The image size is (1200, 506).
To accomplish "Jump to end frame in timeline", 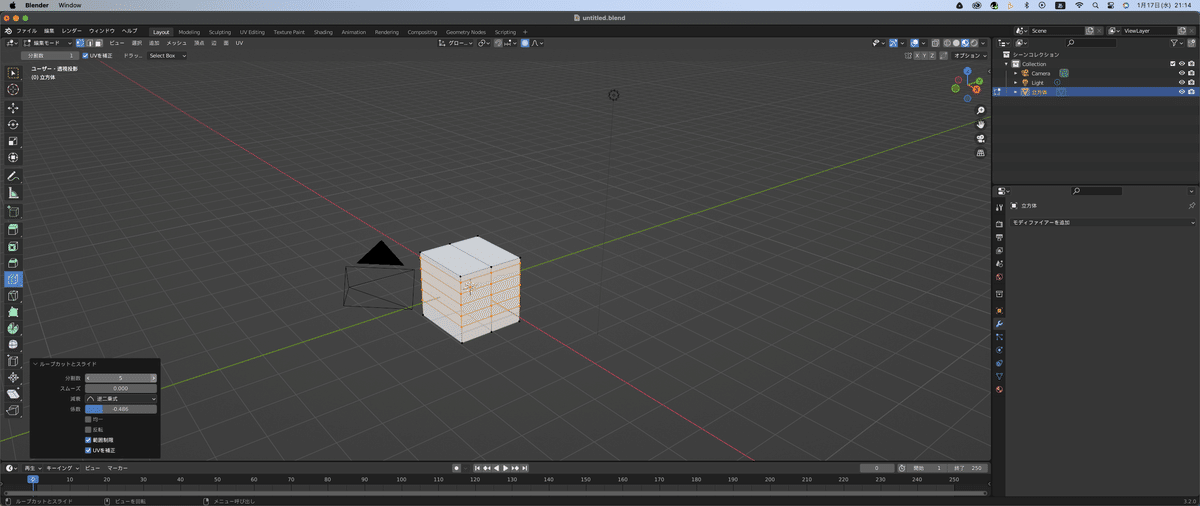I will point(525,468).
